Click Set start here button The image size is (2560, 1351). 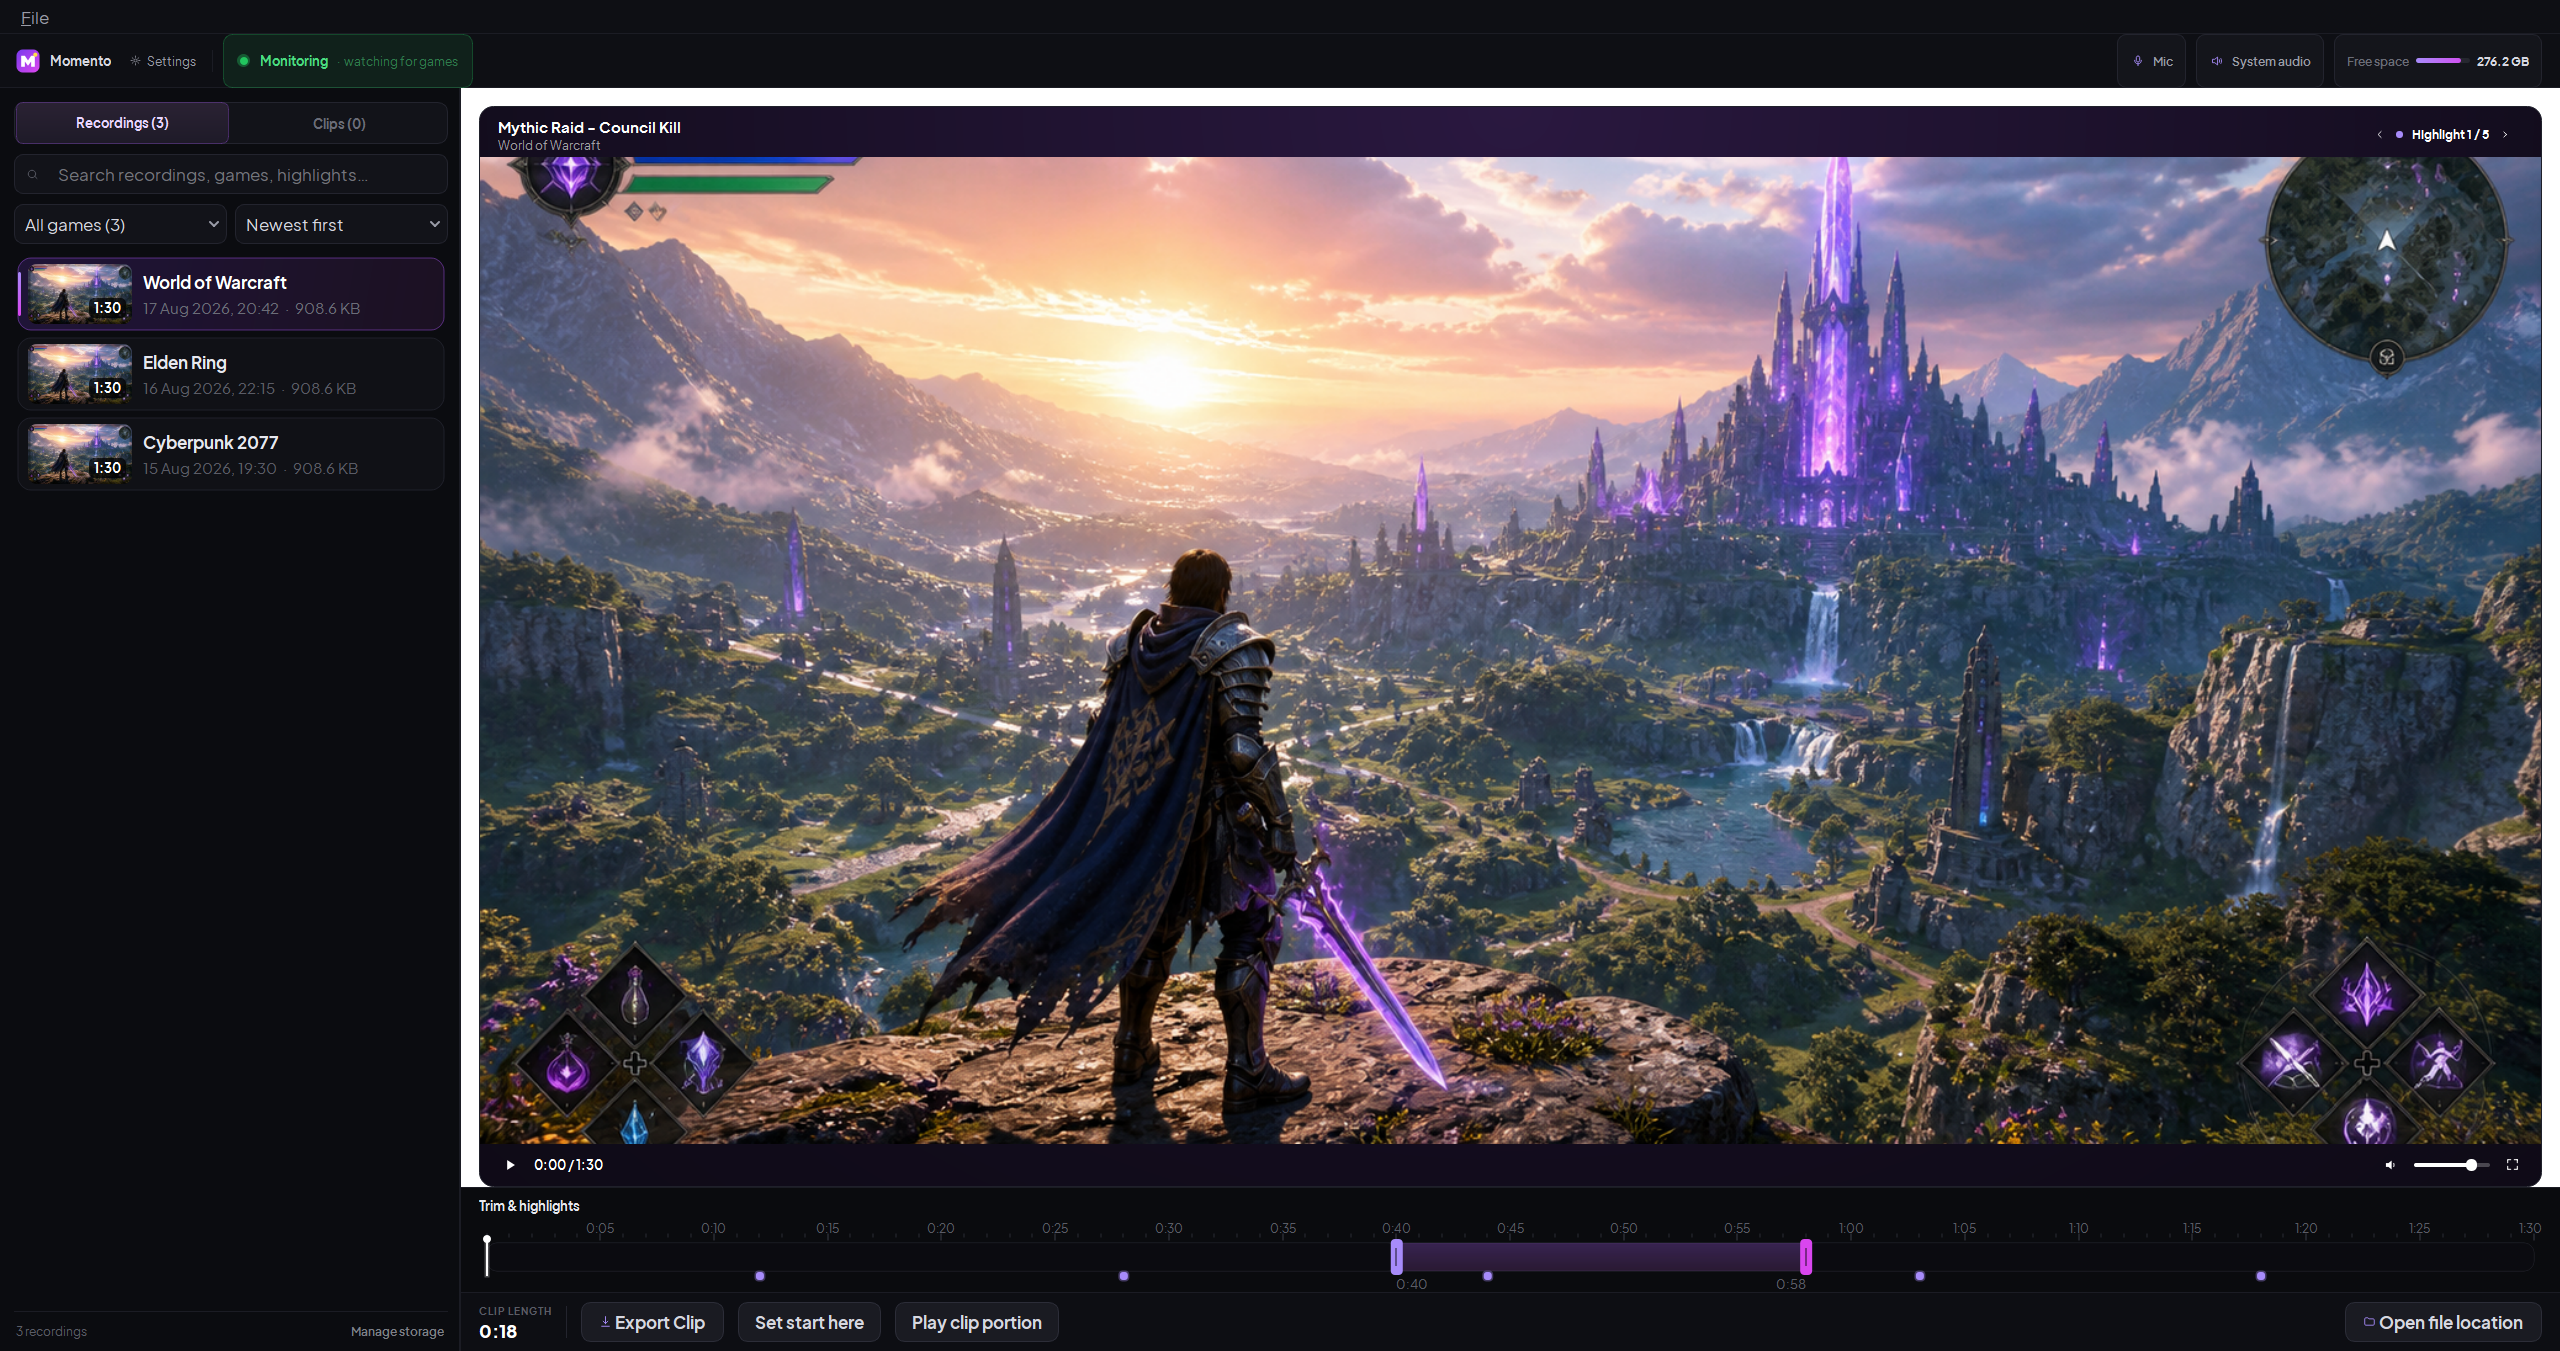(x=809, y=1323)
